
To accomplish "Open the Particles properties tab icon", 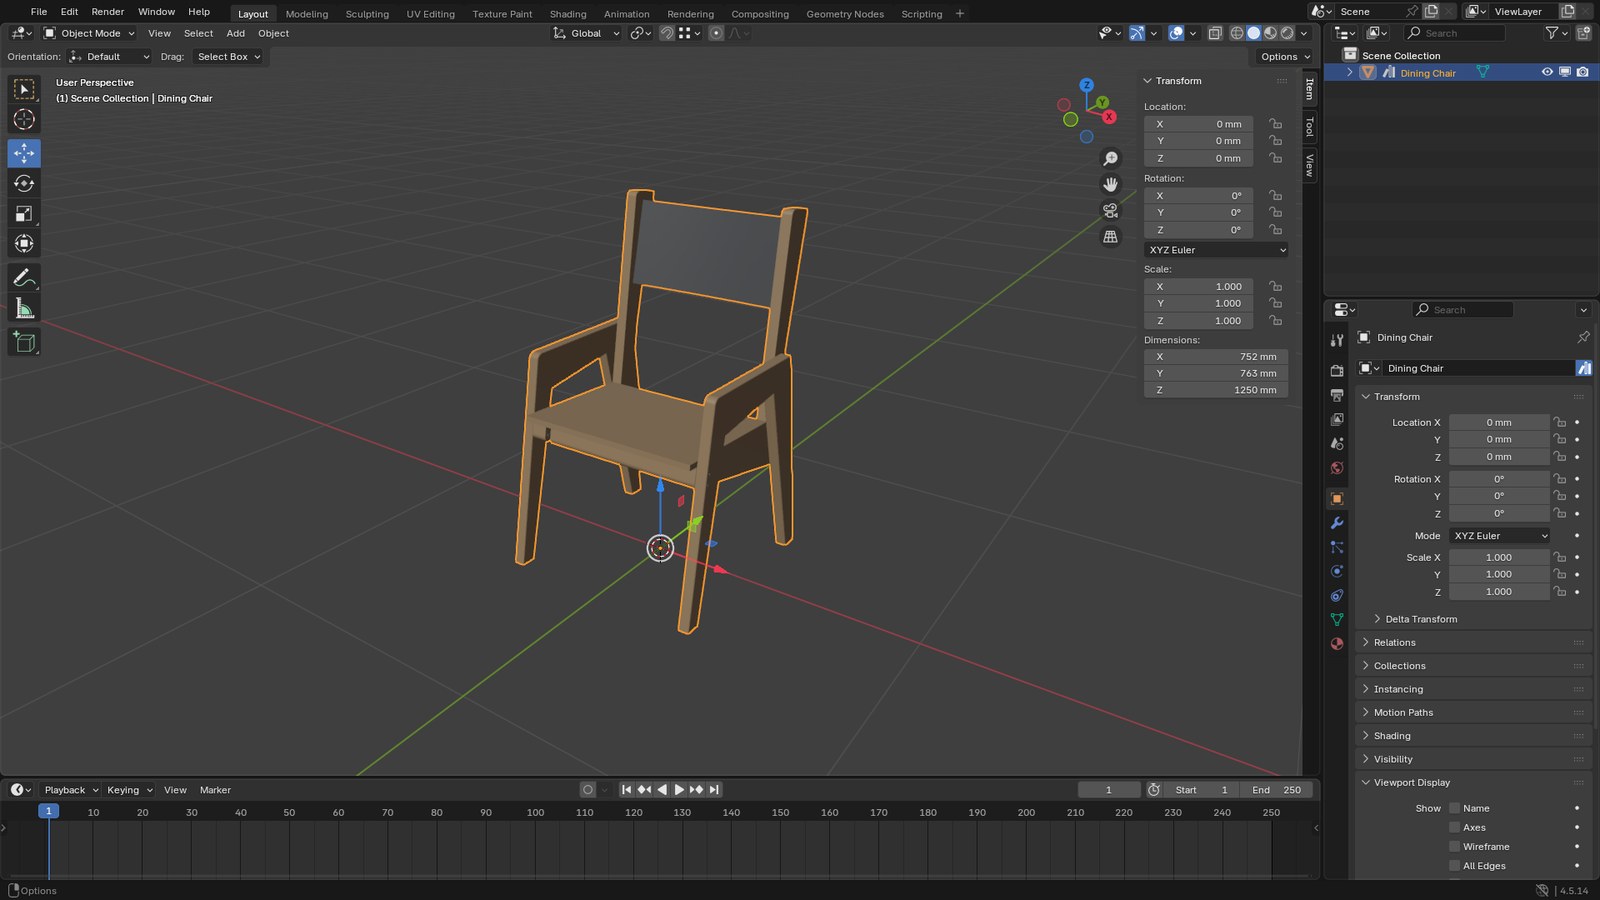I will coord(1337,547).
